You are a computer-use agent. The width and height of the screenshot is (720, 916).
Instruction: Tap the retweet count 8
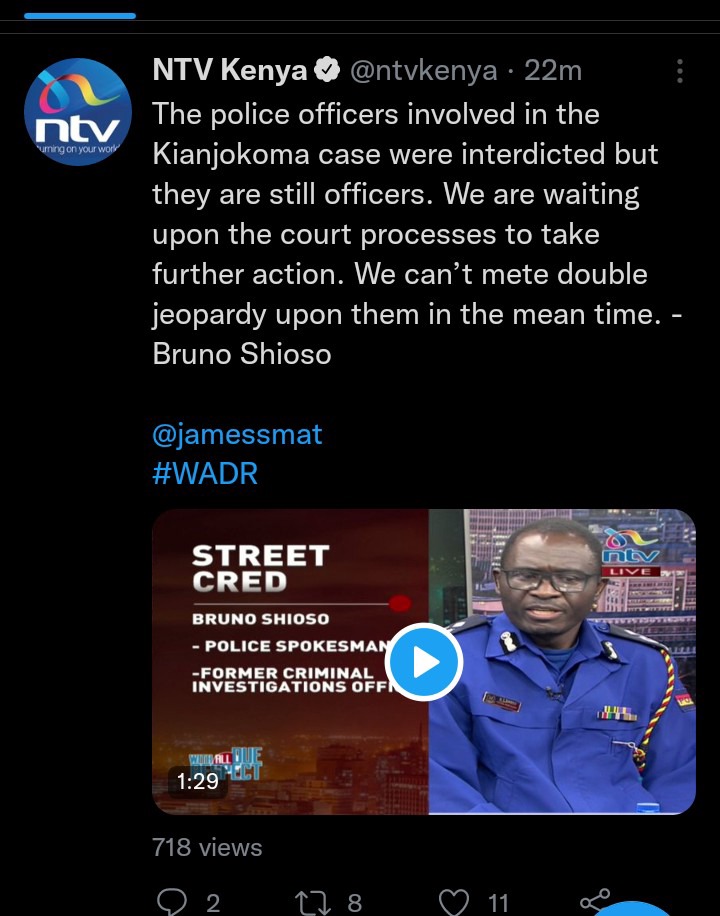(x=355, y=903)
